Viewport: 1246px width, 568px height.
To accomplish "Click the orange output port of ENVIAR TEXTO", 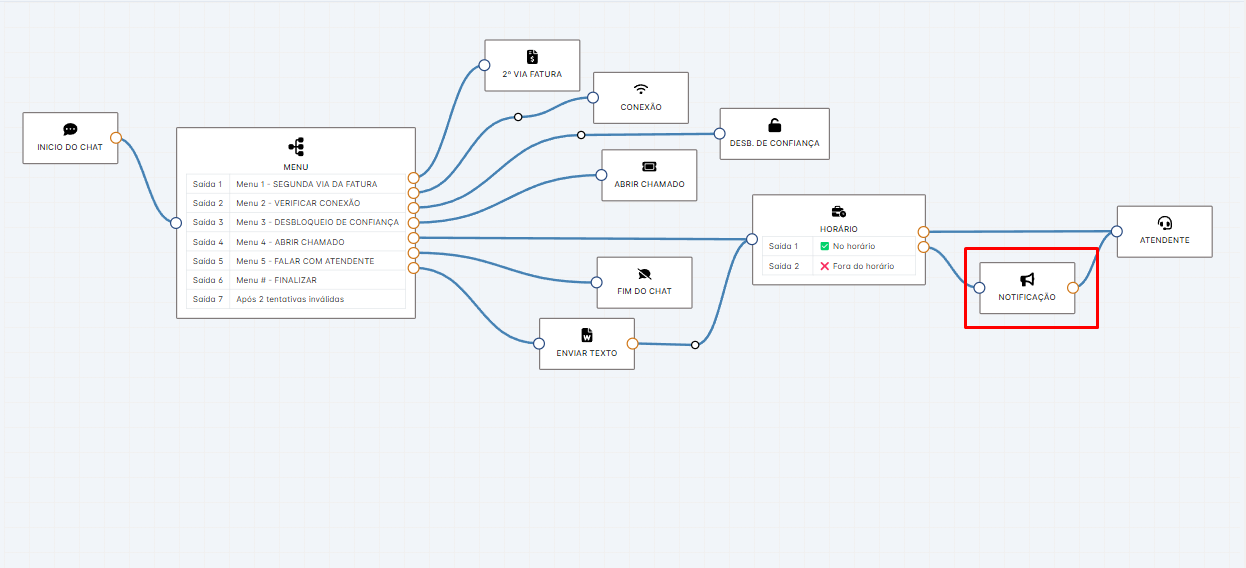I will [633, 343].
